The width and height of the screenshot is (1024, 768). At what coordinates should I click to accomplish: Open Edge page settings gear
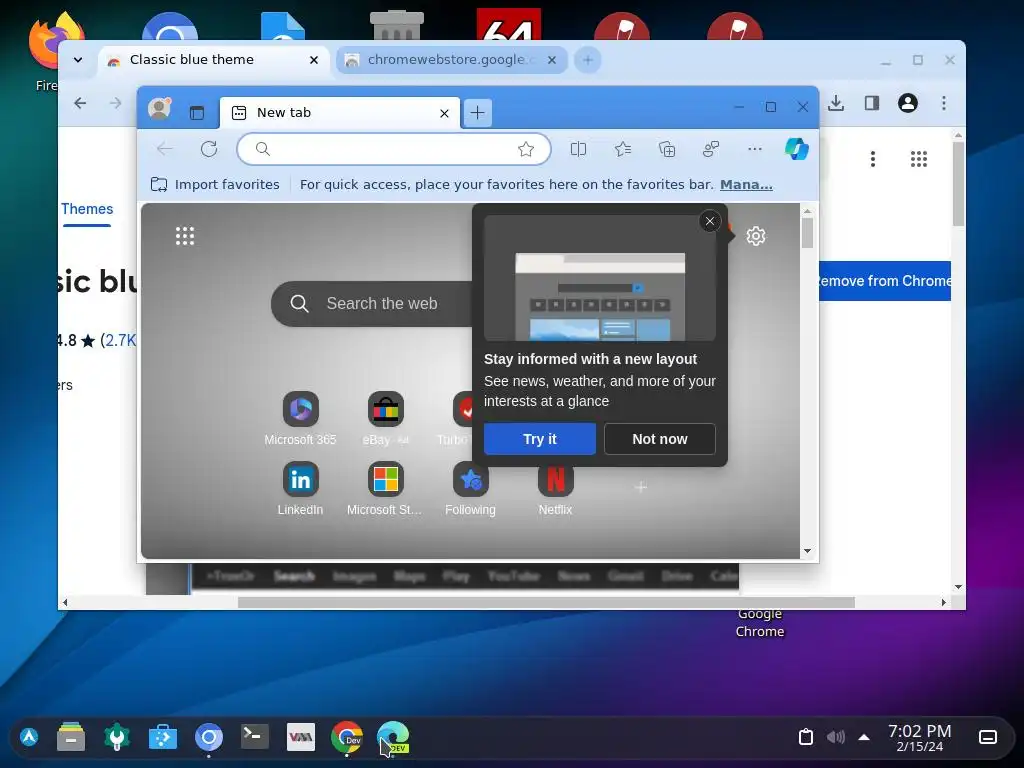756,236
